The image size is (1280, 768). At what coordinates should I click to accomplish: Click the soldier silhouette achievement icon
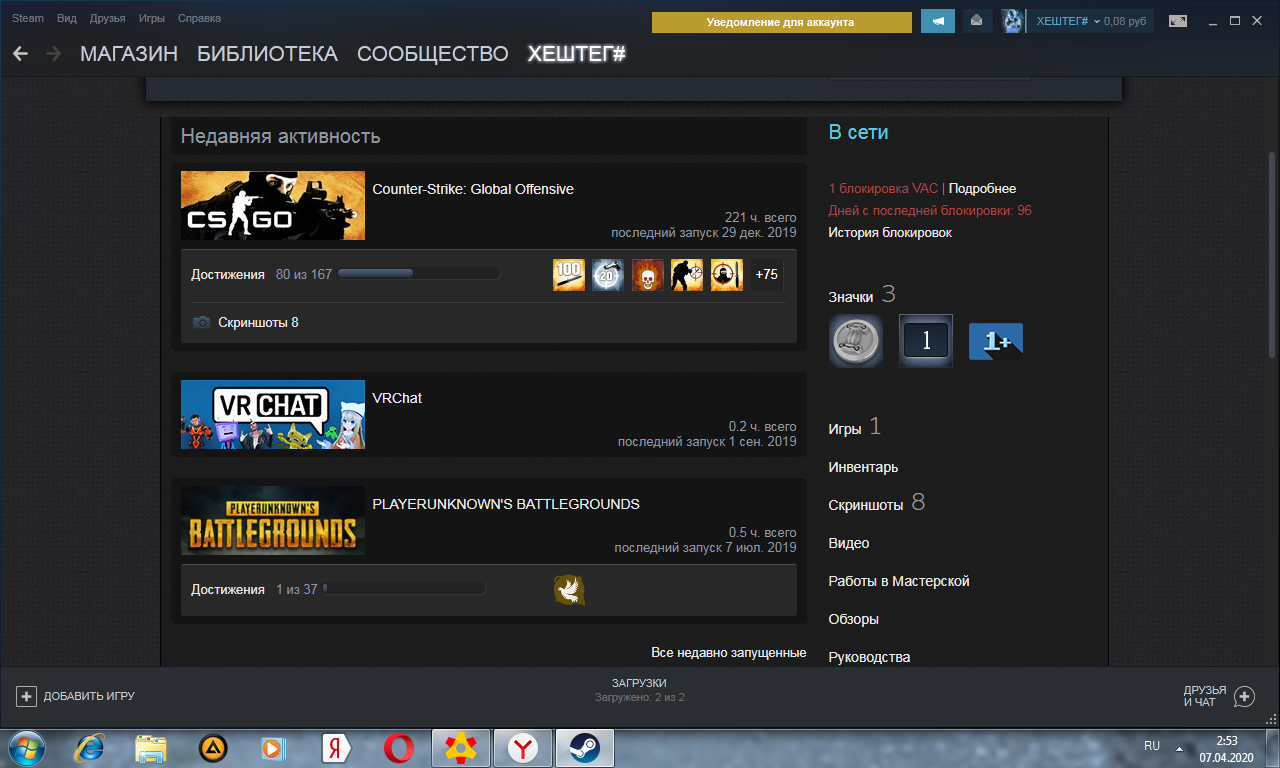[687, 275]
